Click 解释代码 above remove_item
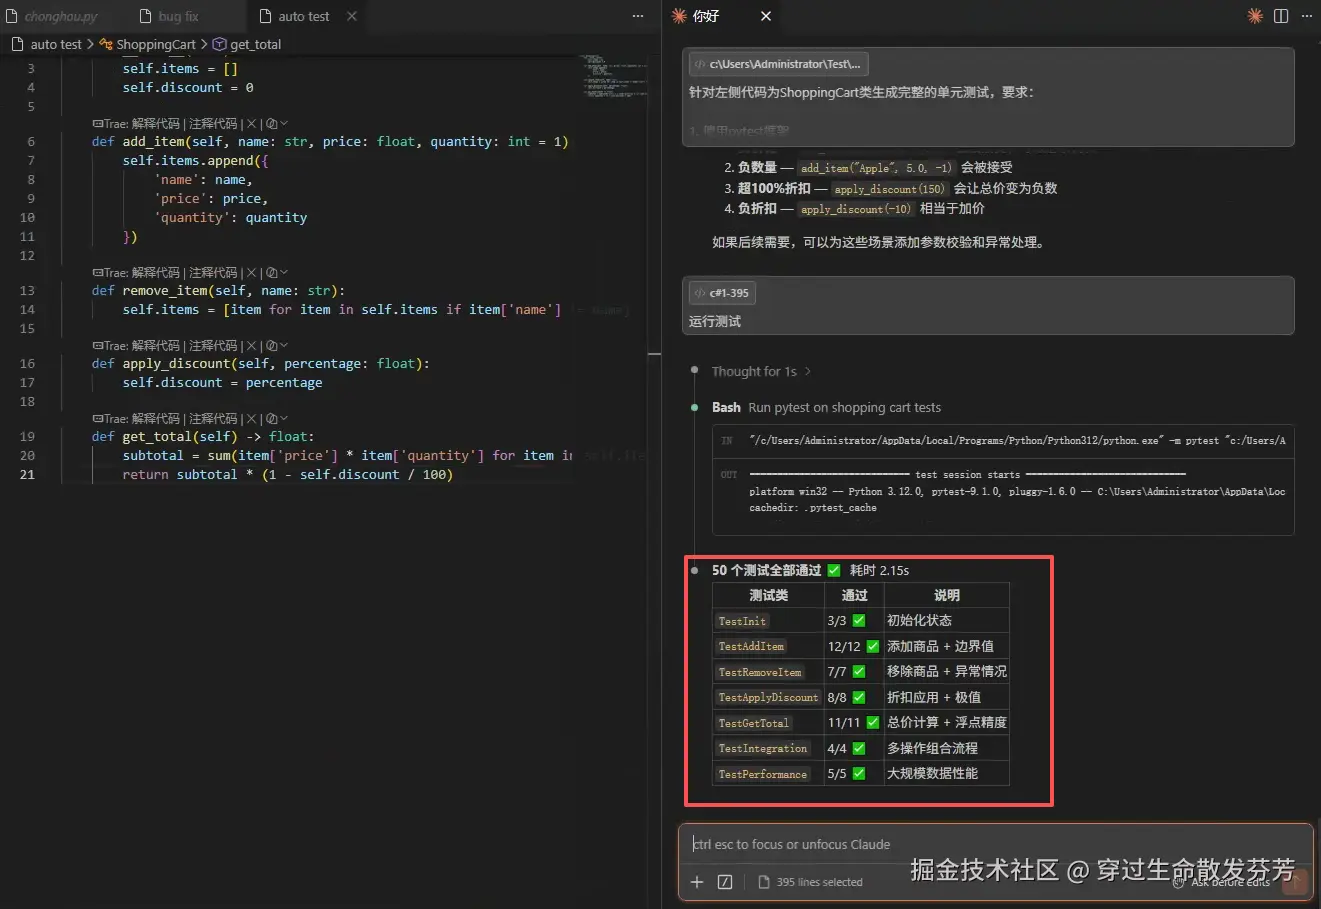1321x909 pixels. (155, 273)
